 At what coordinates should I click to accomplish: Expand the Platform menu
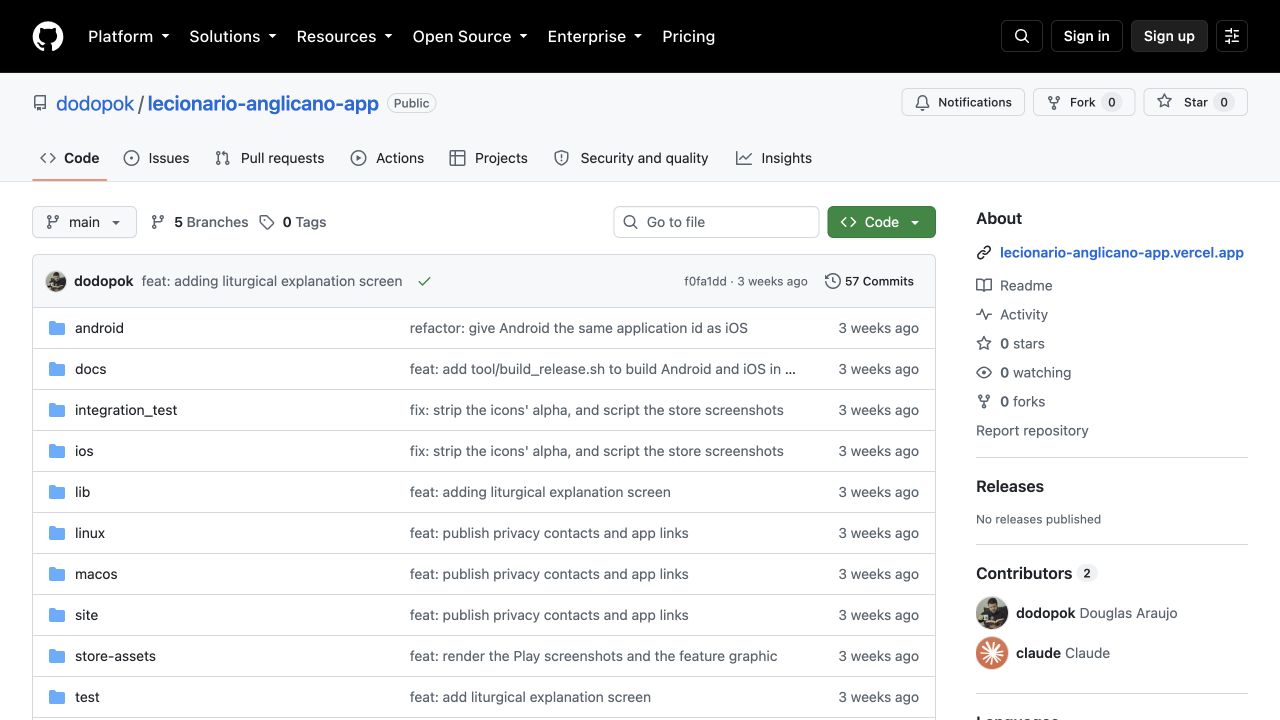(129, 36)
